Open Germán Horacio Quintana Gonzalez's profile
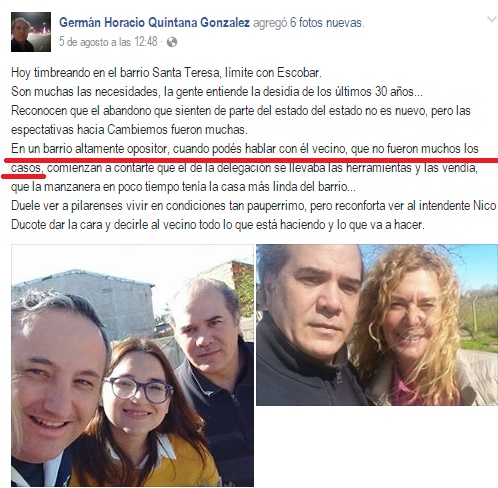This screenshot has height=488, width=498. point(154,23)
